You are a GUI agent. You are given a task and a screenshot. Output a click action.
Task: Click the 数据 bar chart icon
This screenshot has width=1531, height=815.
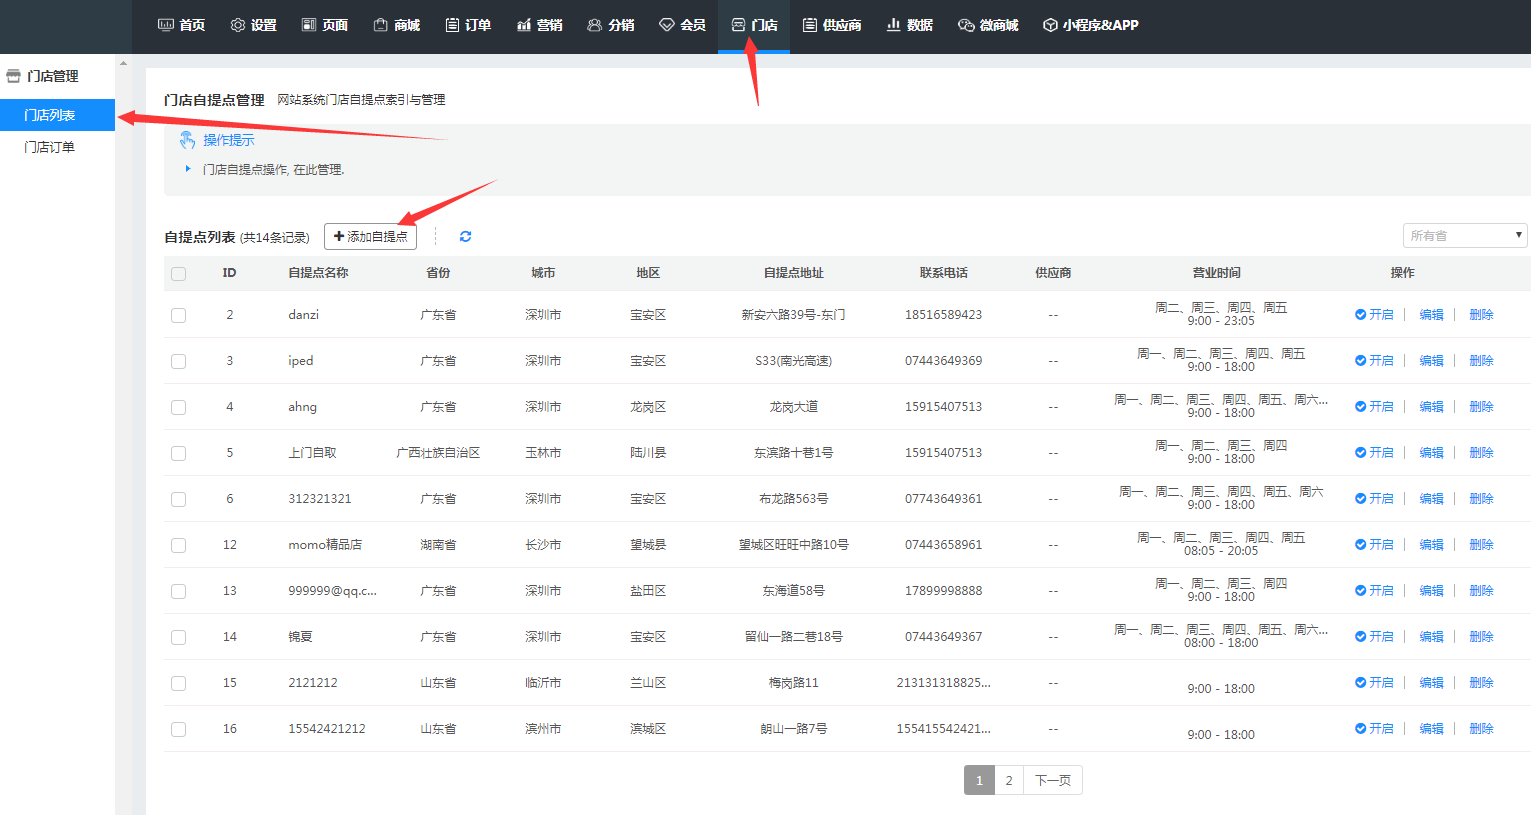893,25
